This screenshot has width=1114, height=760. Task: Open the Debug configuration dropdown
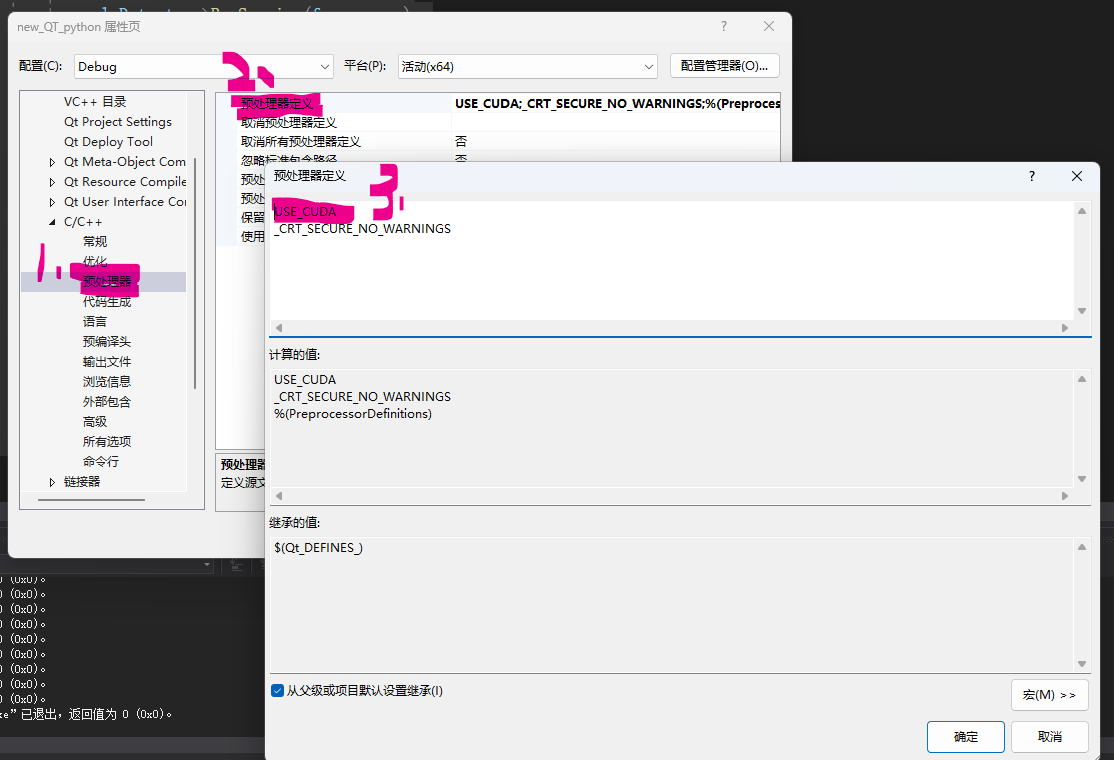click(x=325, y=66)
